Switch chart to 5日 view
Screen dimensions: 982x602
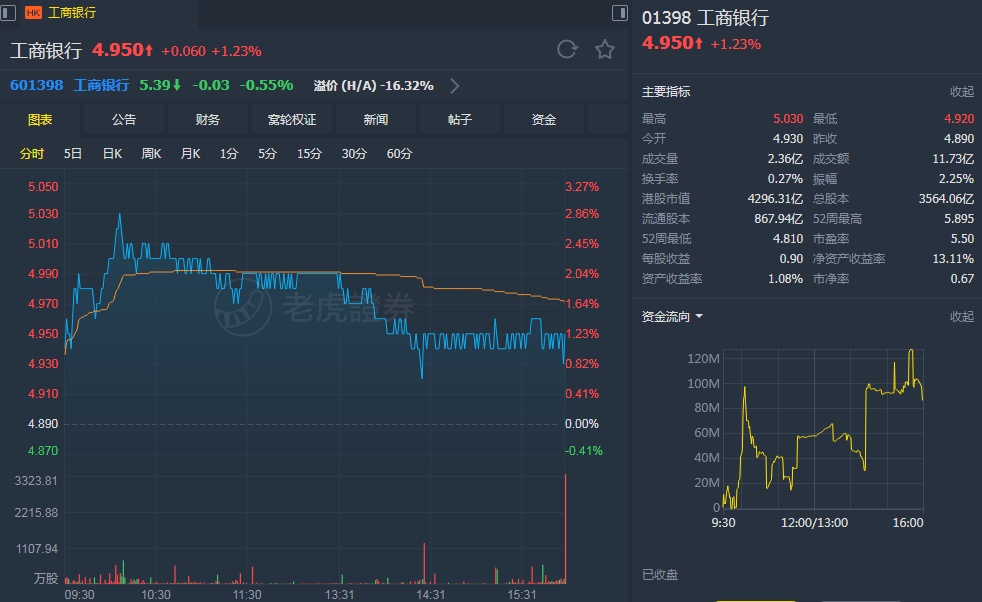point(73,154)
